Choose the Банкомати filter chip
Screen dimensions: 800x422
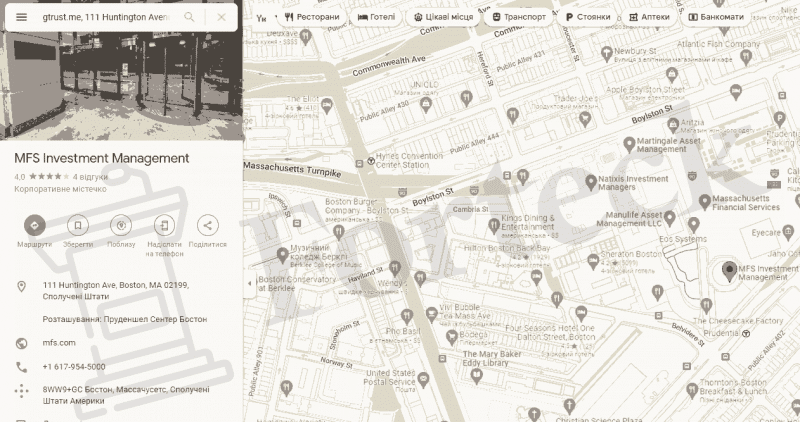716,17
